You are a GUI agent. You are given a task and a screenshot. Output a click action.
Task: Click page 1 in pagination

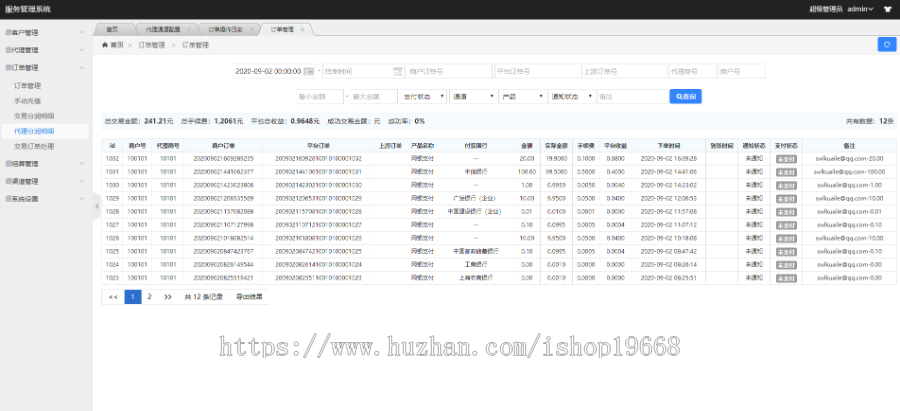(x=133, y=297)
